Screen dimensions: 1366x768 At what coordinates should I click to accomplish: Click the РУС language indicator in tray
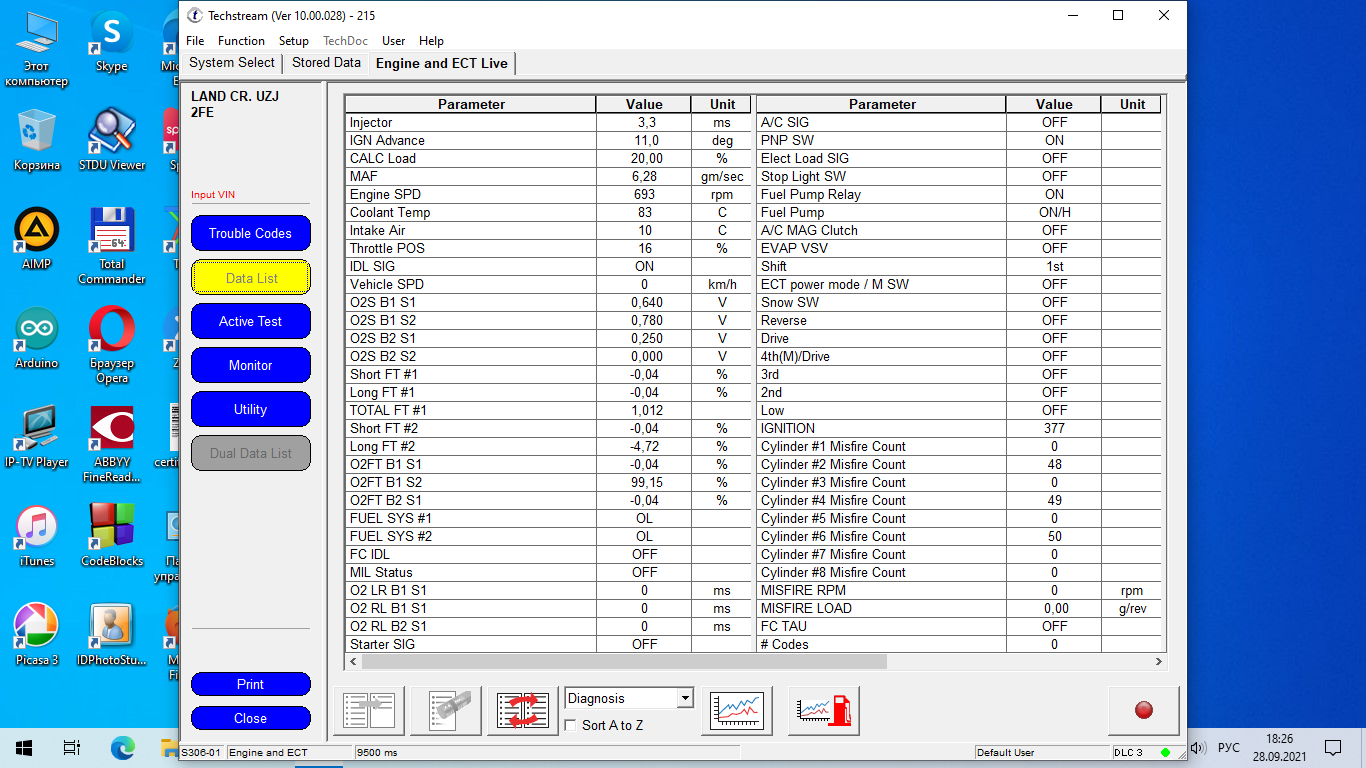pos(1229,747)
